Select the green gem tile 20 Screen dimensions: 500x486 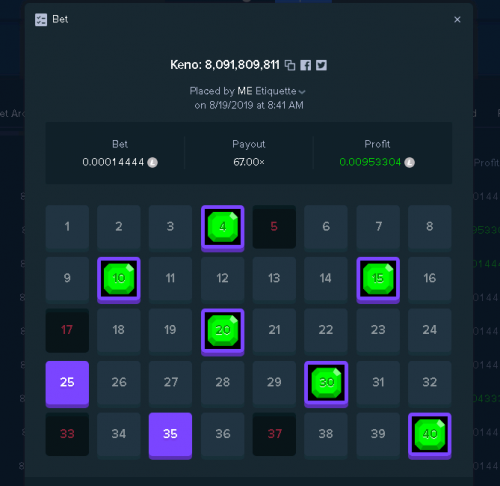(x=223, y=331)
